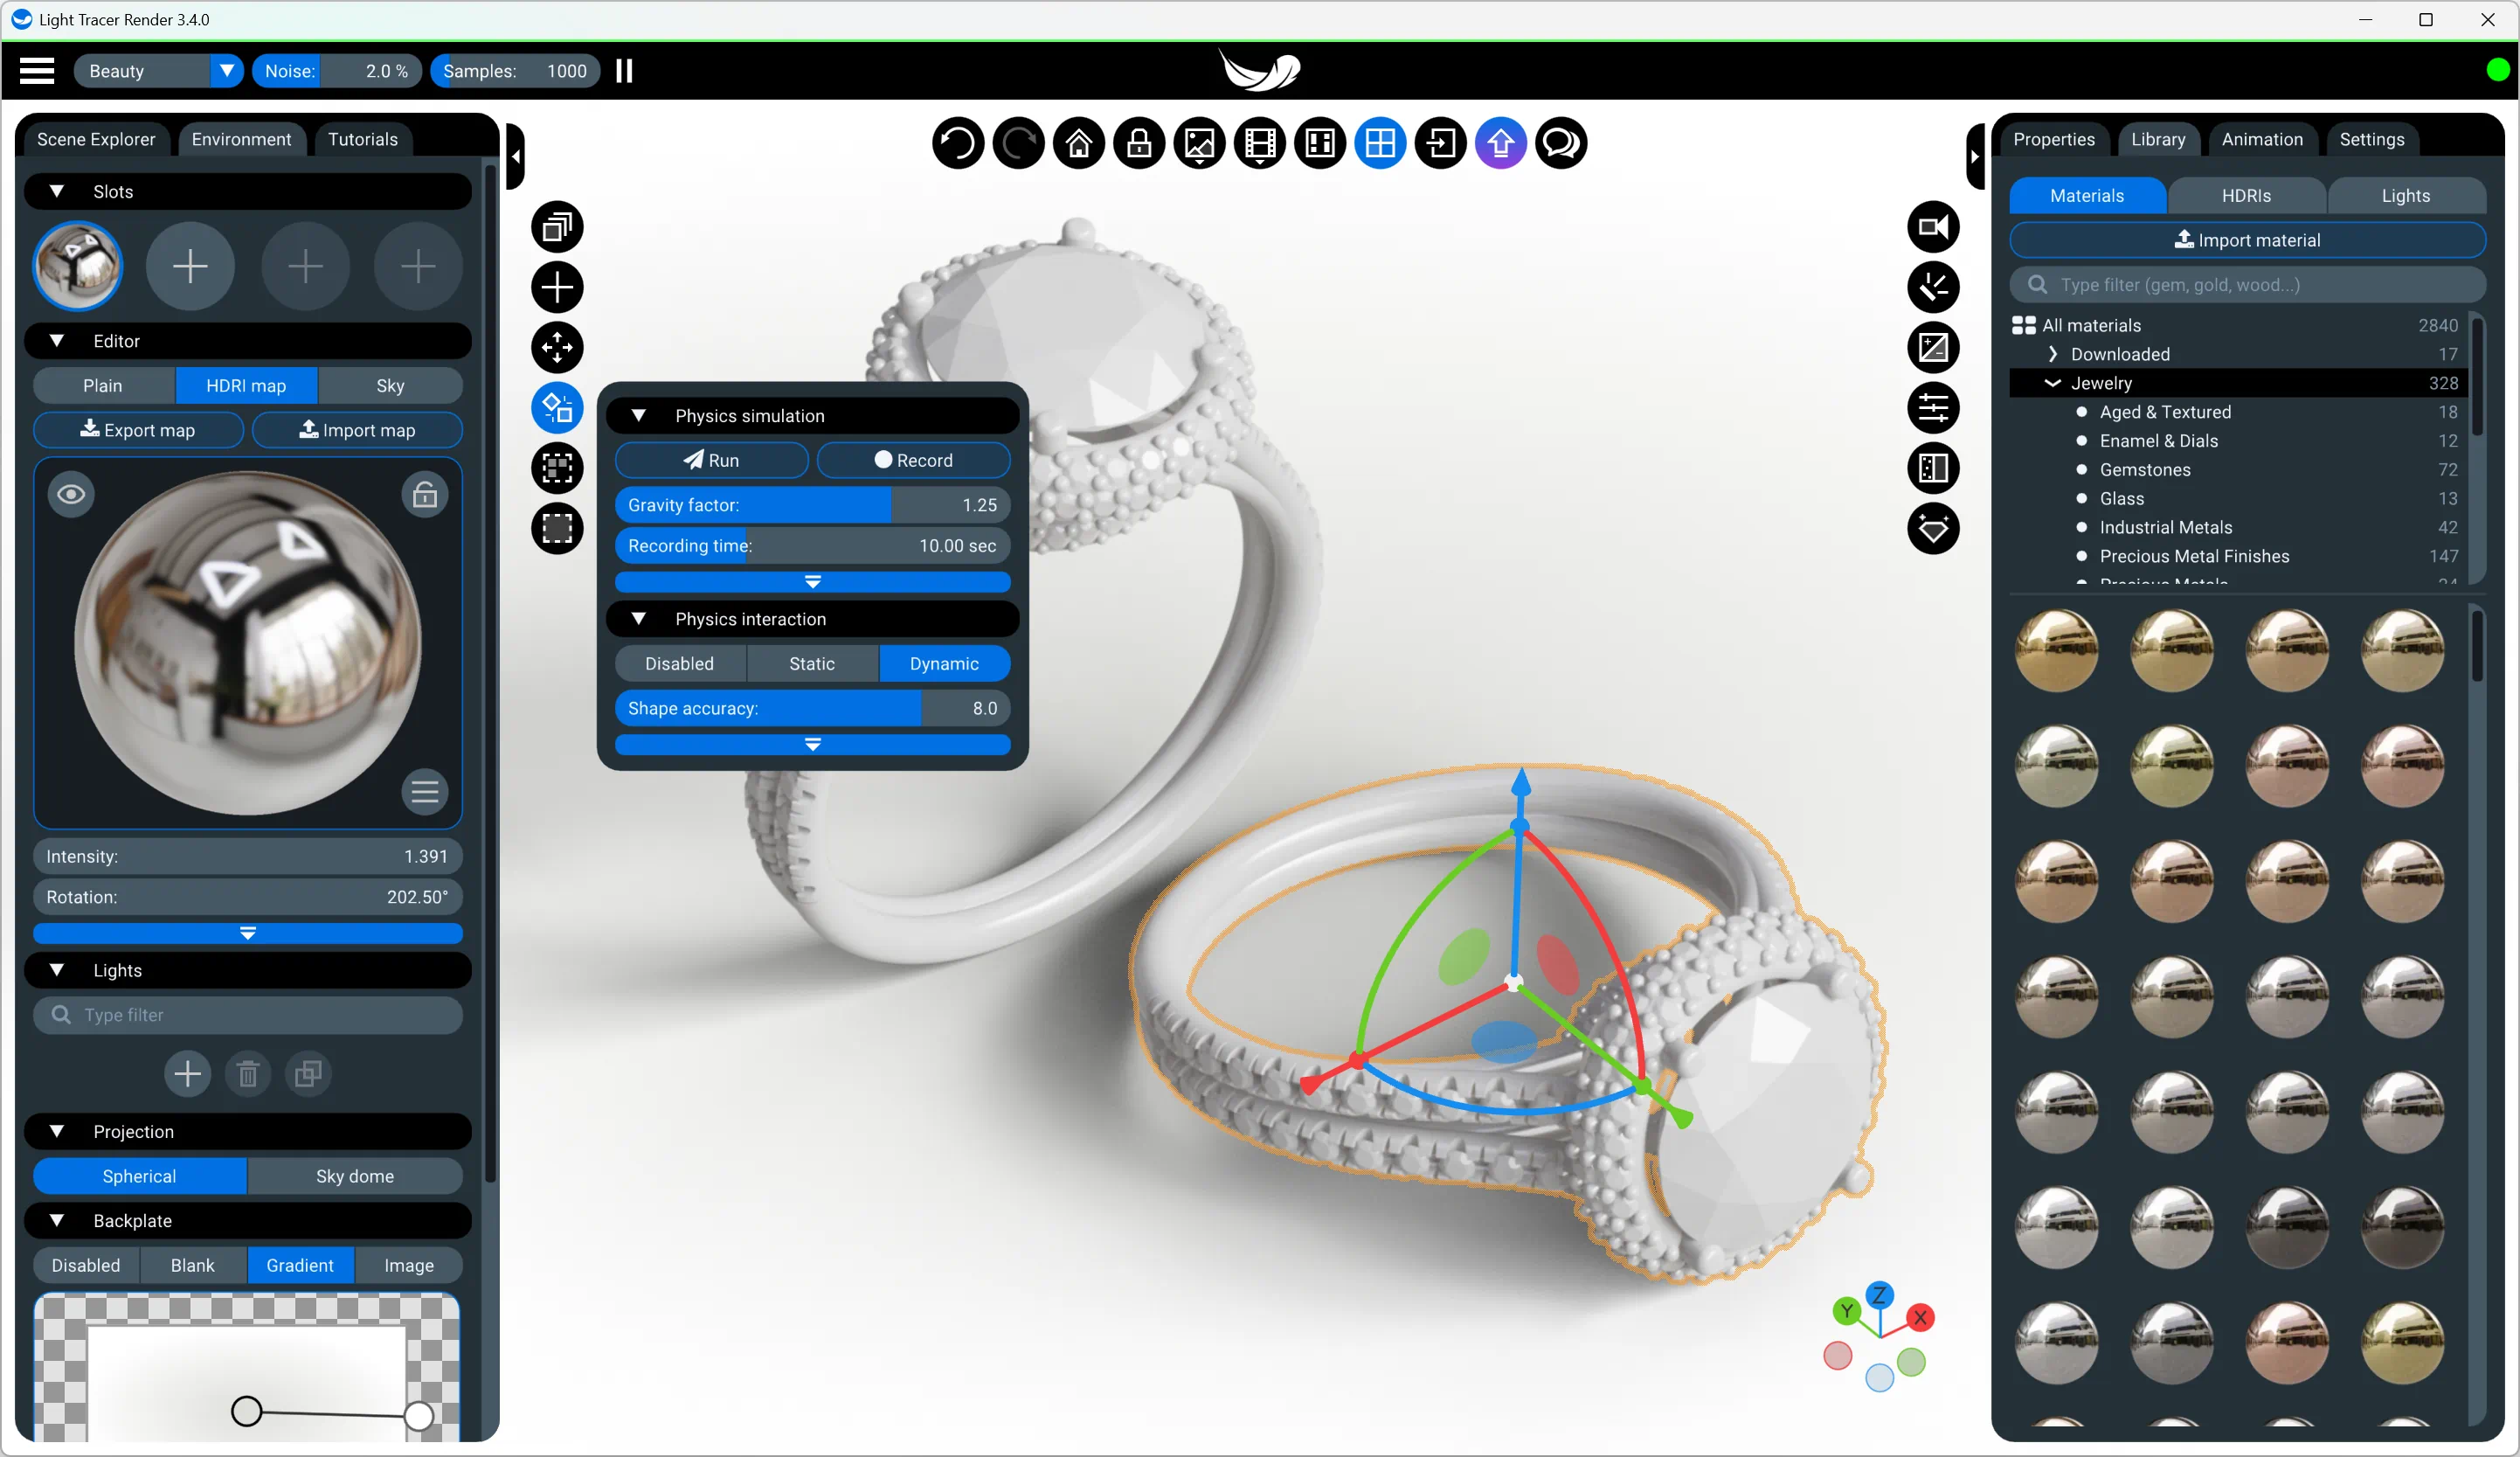Switch projection to Sky dome
Screen dimensions: 2520x1457
coord(355,1176)
